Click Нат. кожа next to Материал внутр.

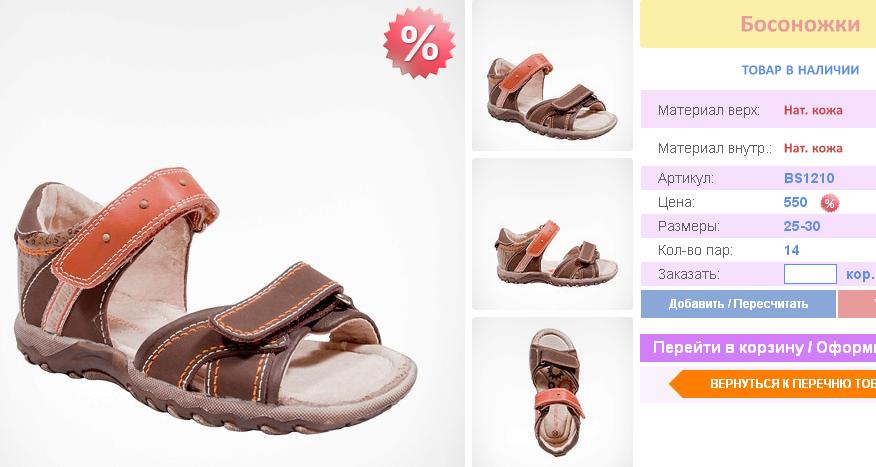813,148
